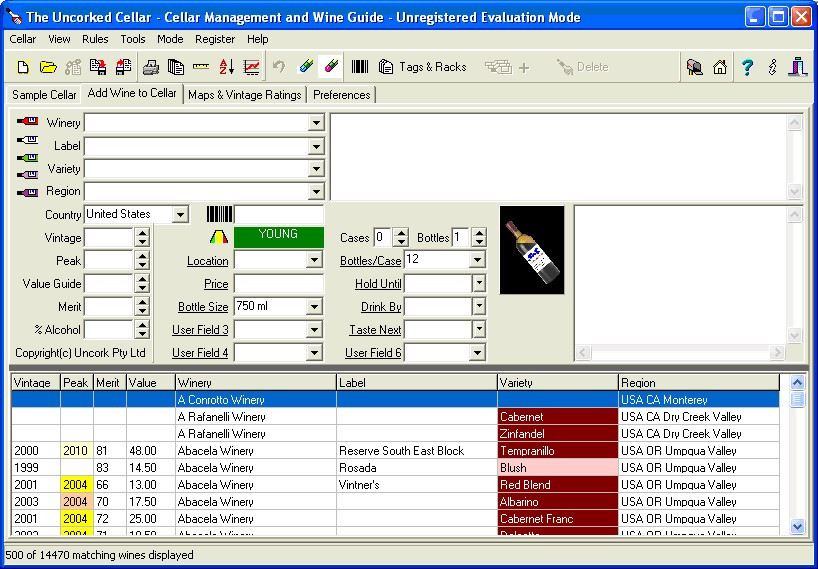This screenshot has width=818, height=569.
Task: Click the exit door icon in toolbar
Action: click(x=798, y=67)
